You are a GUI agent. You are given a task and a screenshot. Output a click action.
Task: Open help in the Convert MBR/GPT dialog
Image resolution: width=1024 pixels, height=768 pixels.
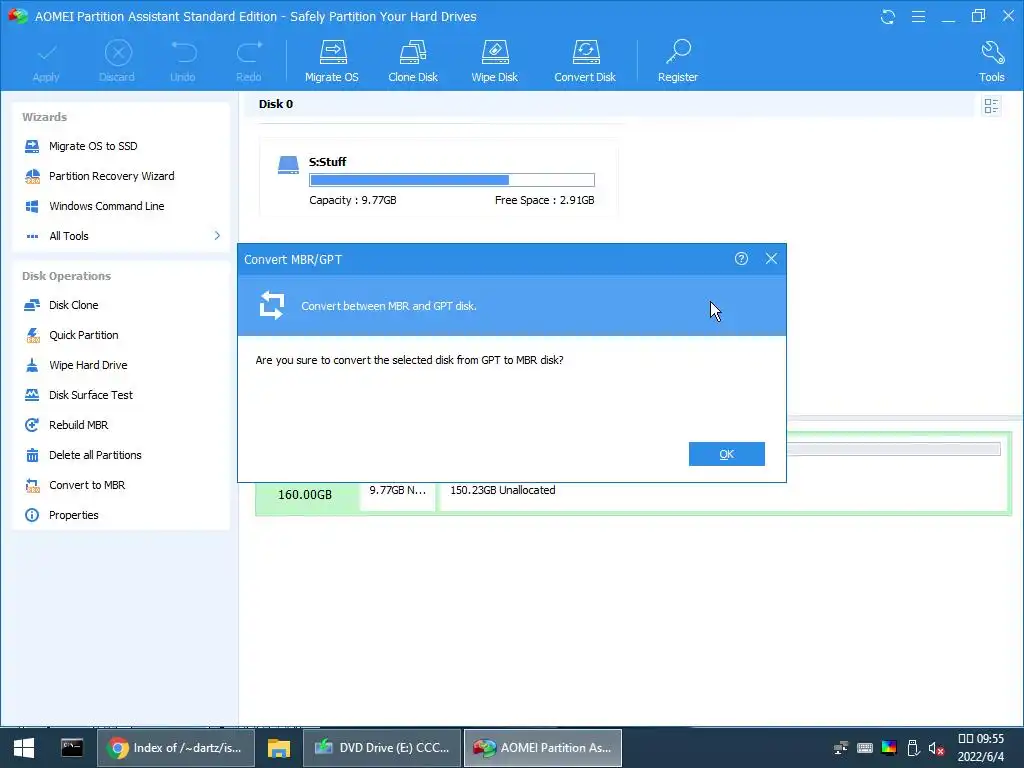(x=741, y=259)
